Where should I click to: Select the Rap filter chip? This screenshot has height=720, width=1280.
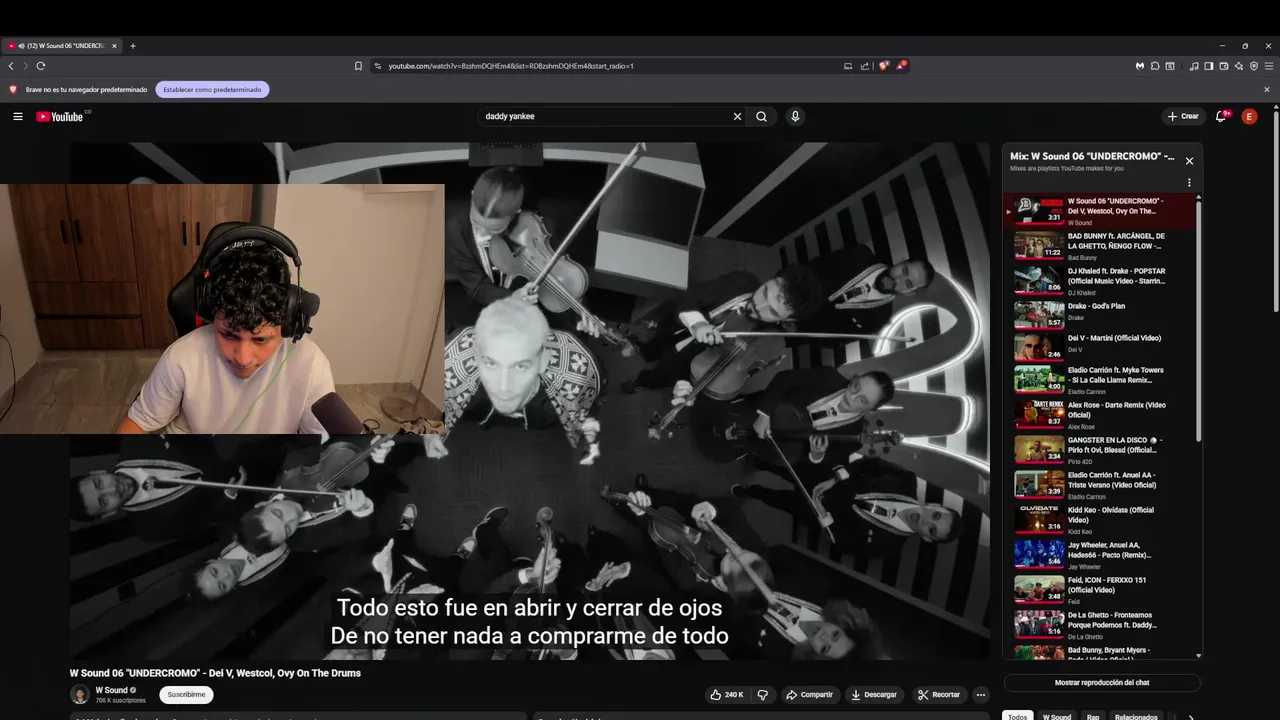pyautogui.click(x=1093, y=716)
